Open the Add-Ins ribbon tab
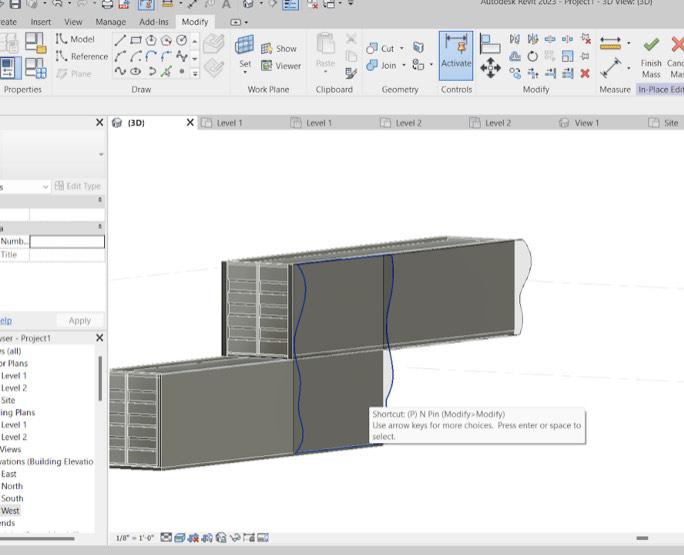The height and width of the screenshot is (555, 684). click(153, 21)
